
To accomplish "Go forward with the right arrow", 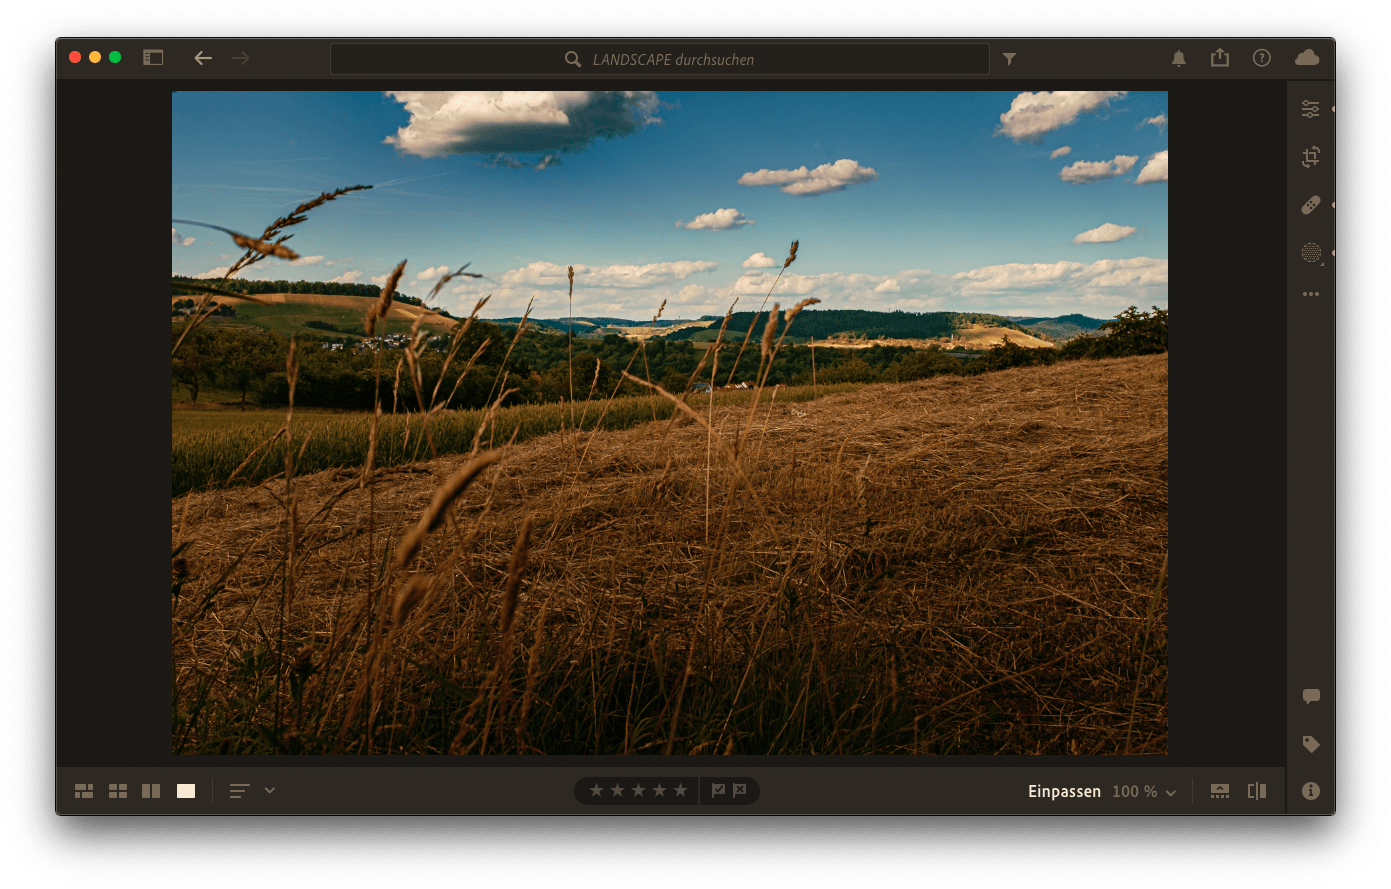I will coord(241,58).
